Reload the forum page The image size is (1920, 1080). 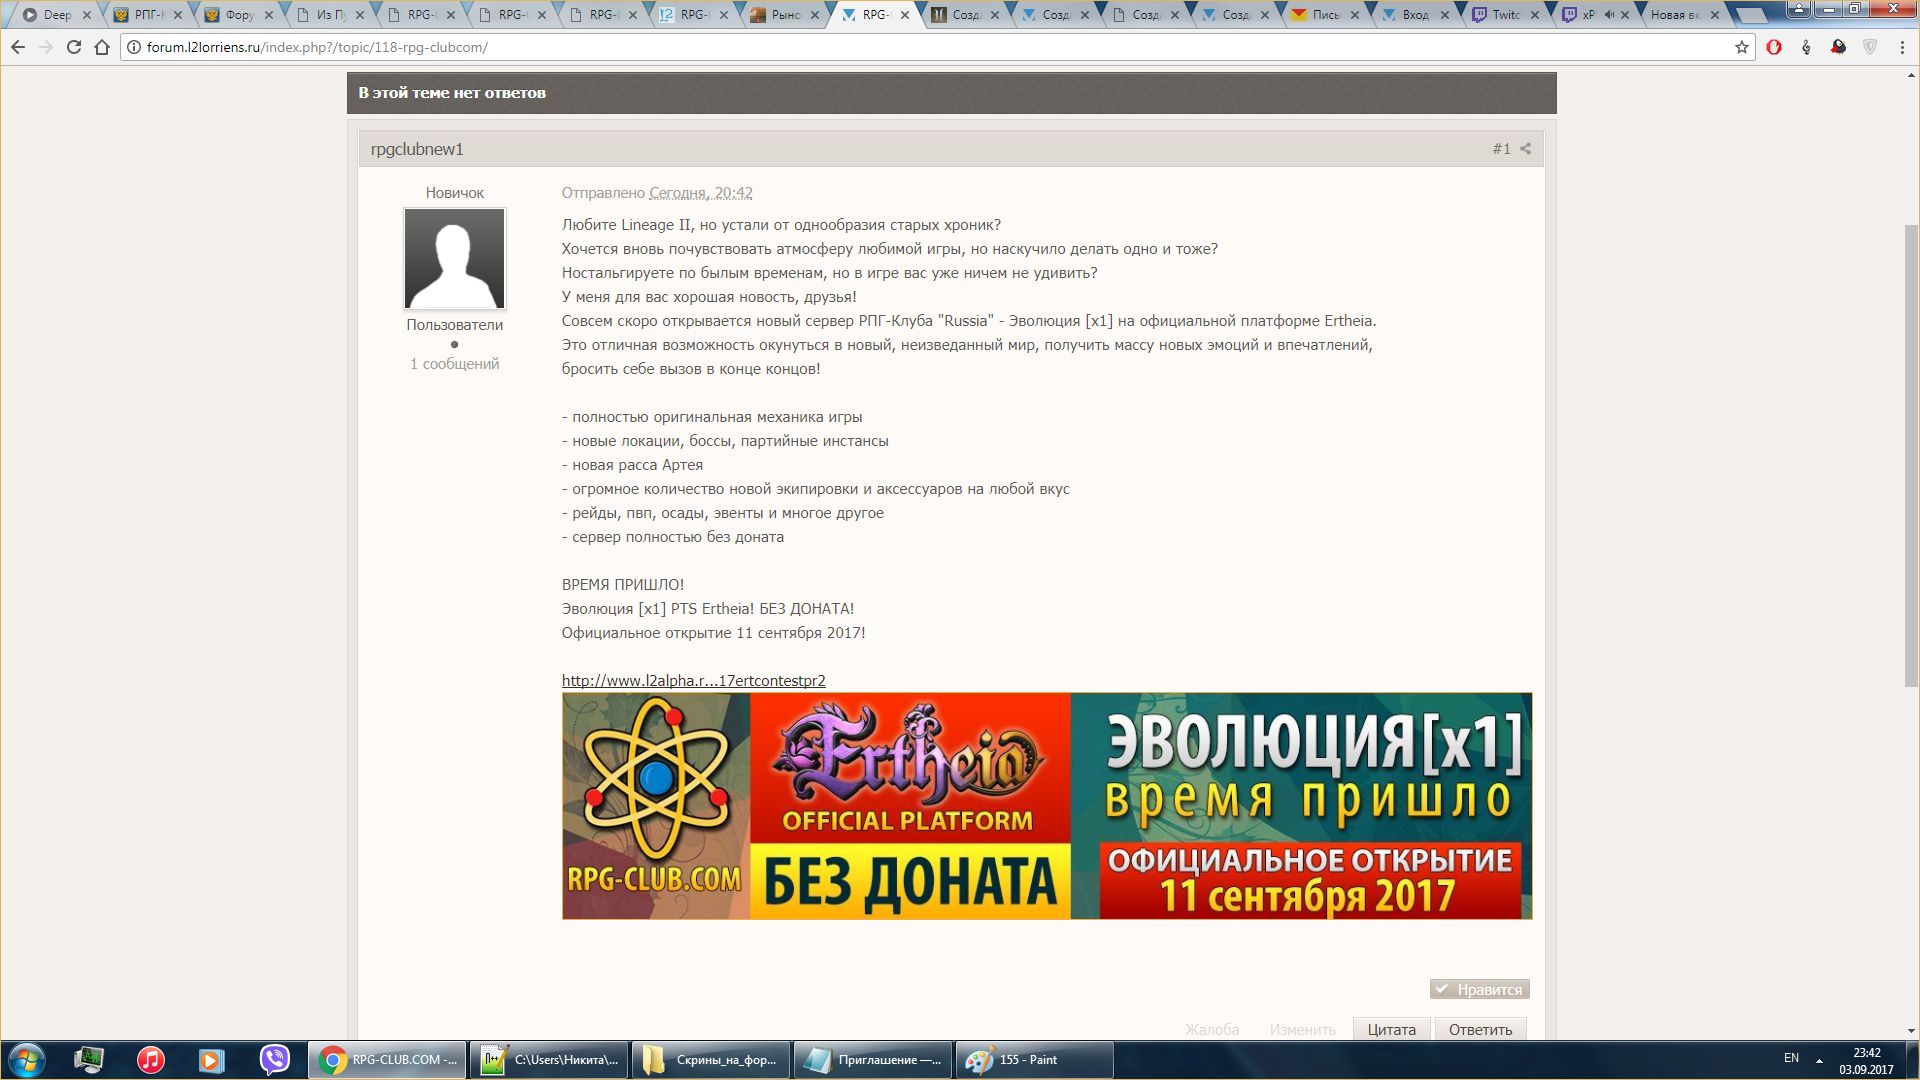pyautogui.click(x=74, y=47)
